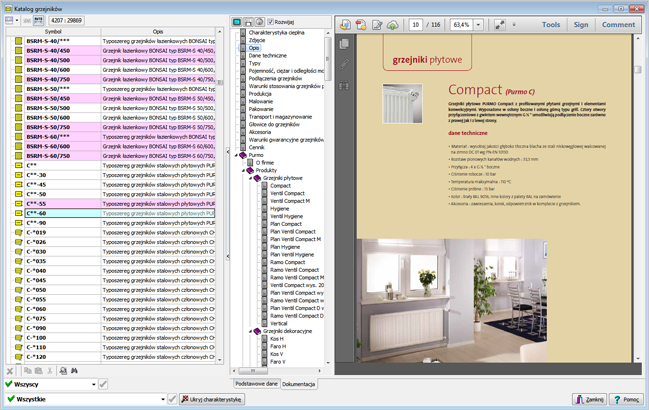Collapse the Purmo tree node
The width and height of the screenshot is (649, 410).
point(237,155)
